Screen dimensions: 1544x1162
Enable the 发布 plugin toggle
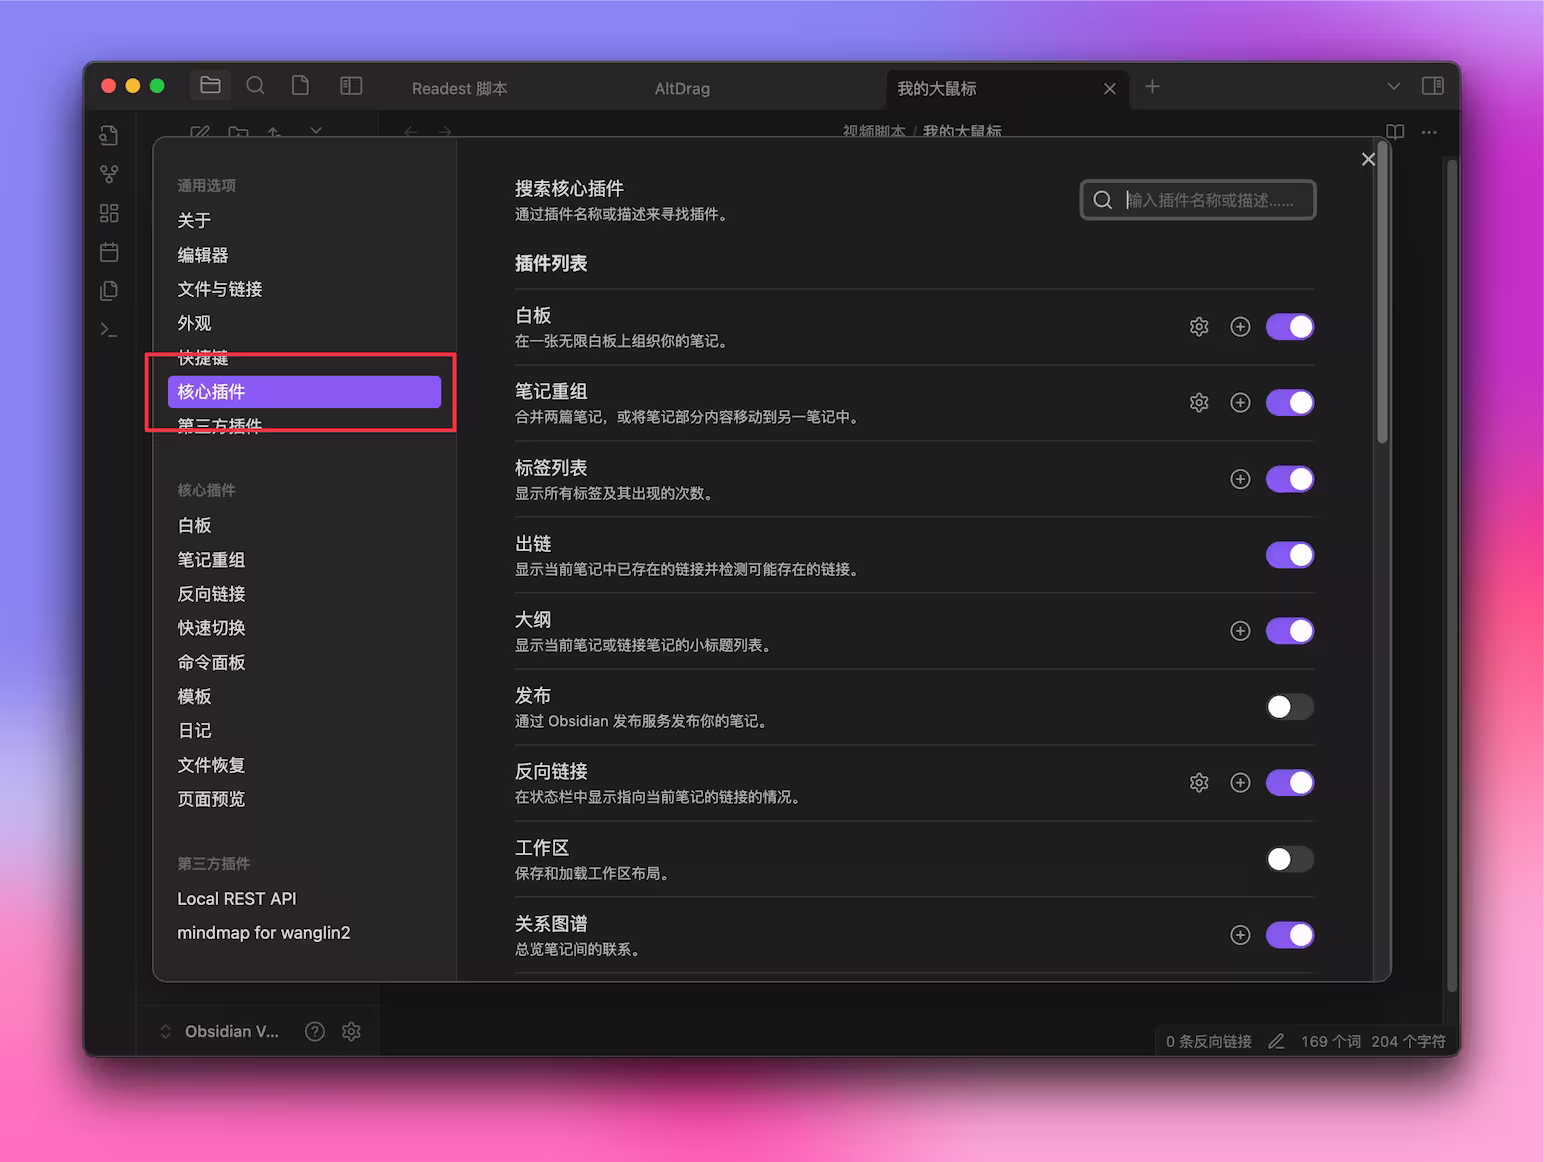(1290, 707)
